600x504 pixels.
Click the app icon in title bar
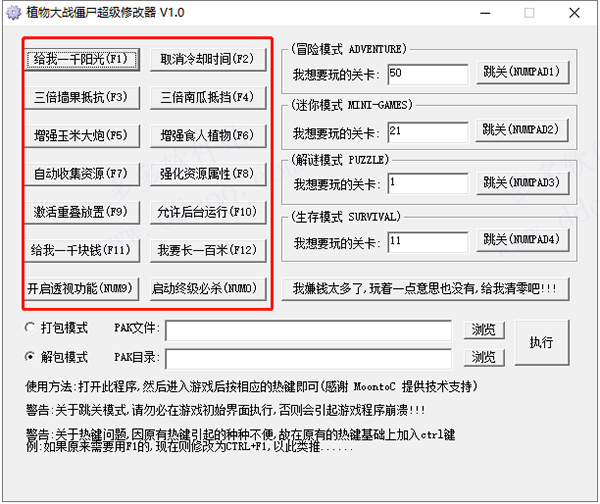pyautogui.click(x=14, y=14)
